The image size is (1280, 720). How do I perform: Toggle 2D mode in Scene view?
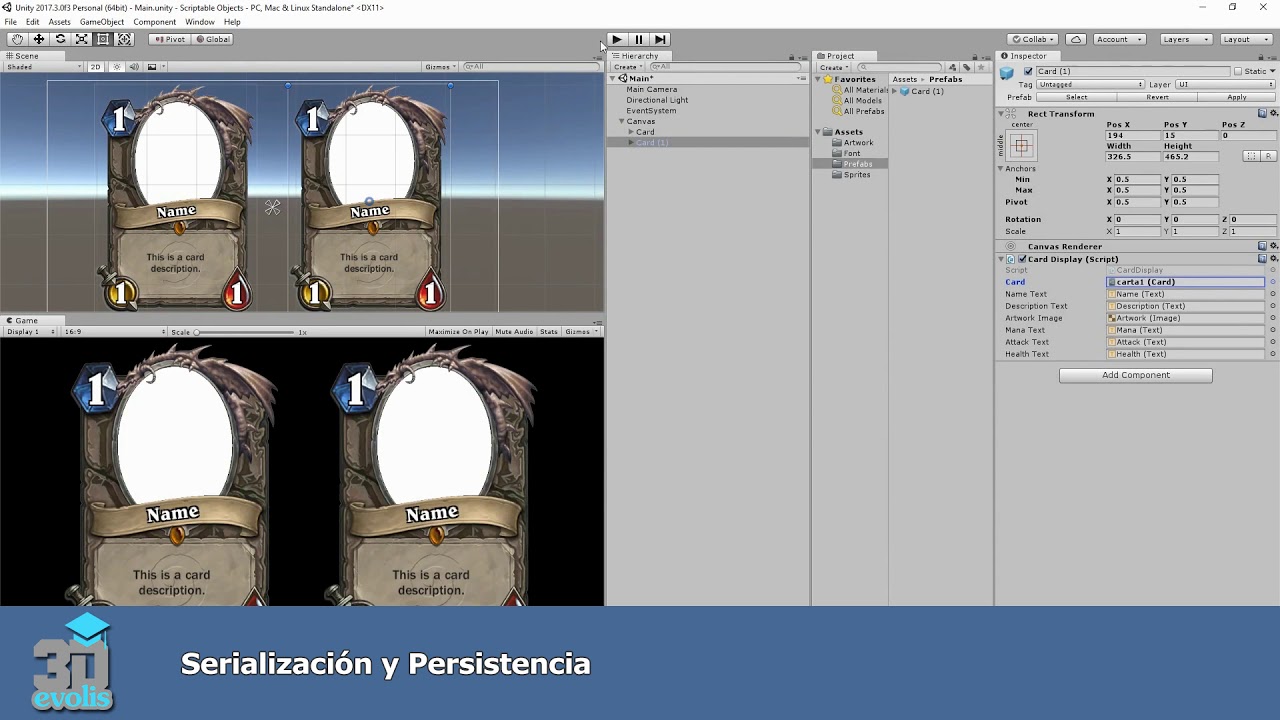pos(96,67)
